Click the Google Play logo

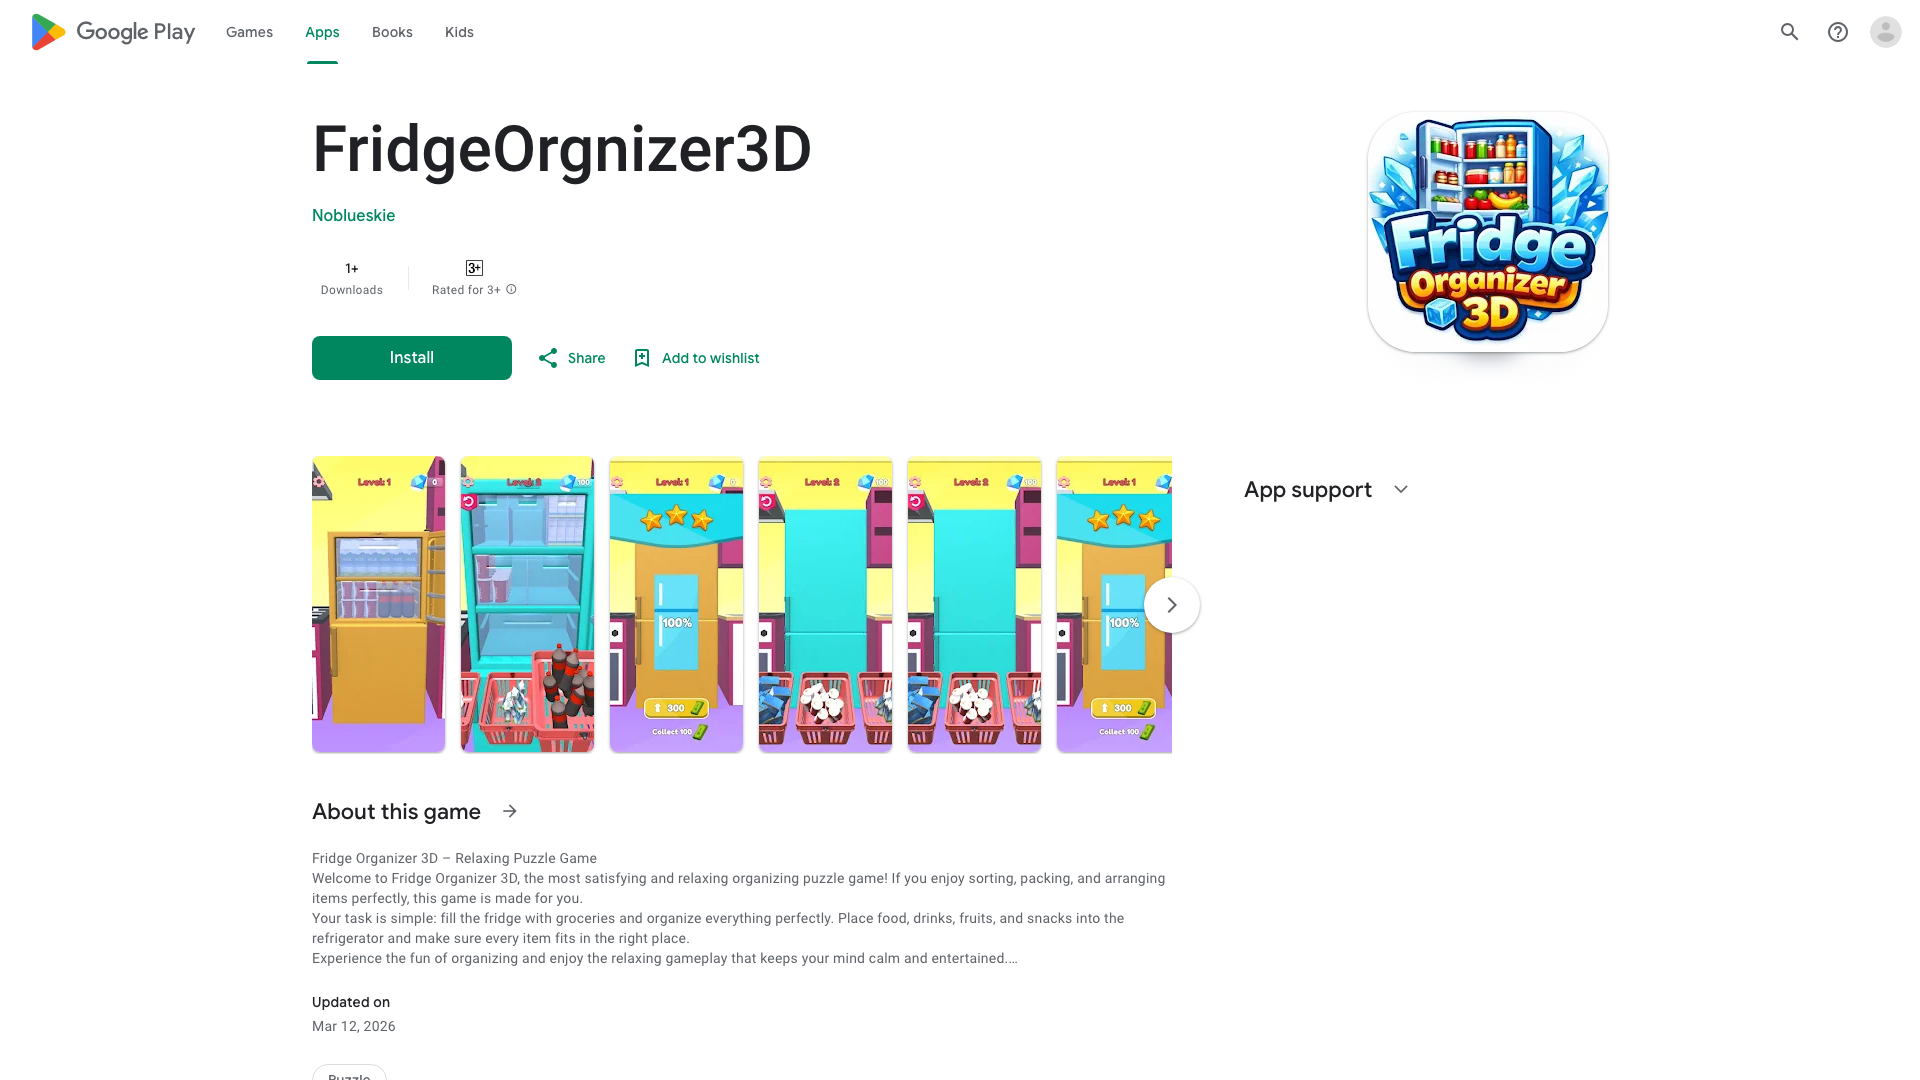pyautogui.click(x=113, y=32)
